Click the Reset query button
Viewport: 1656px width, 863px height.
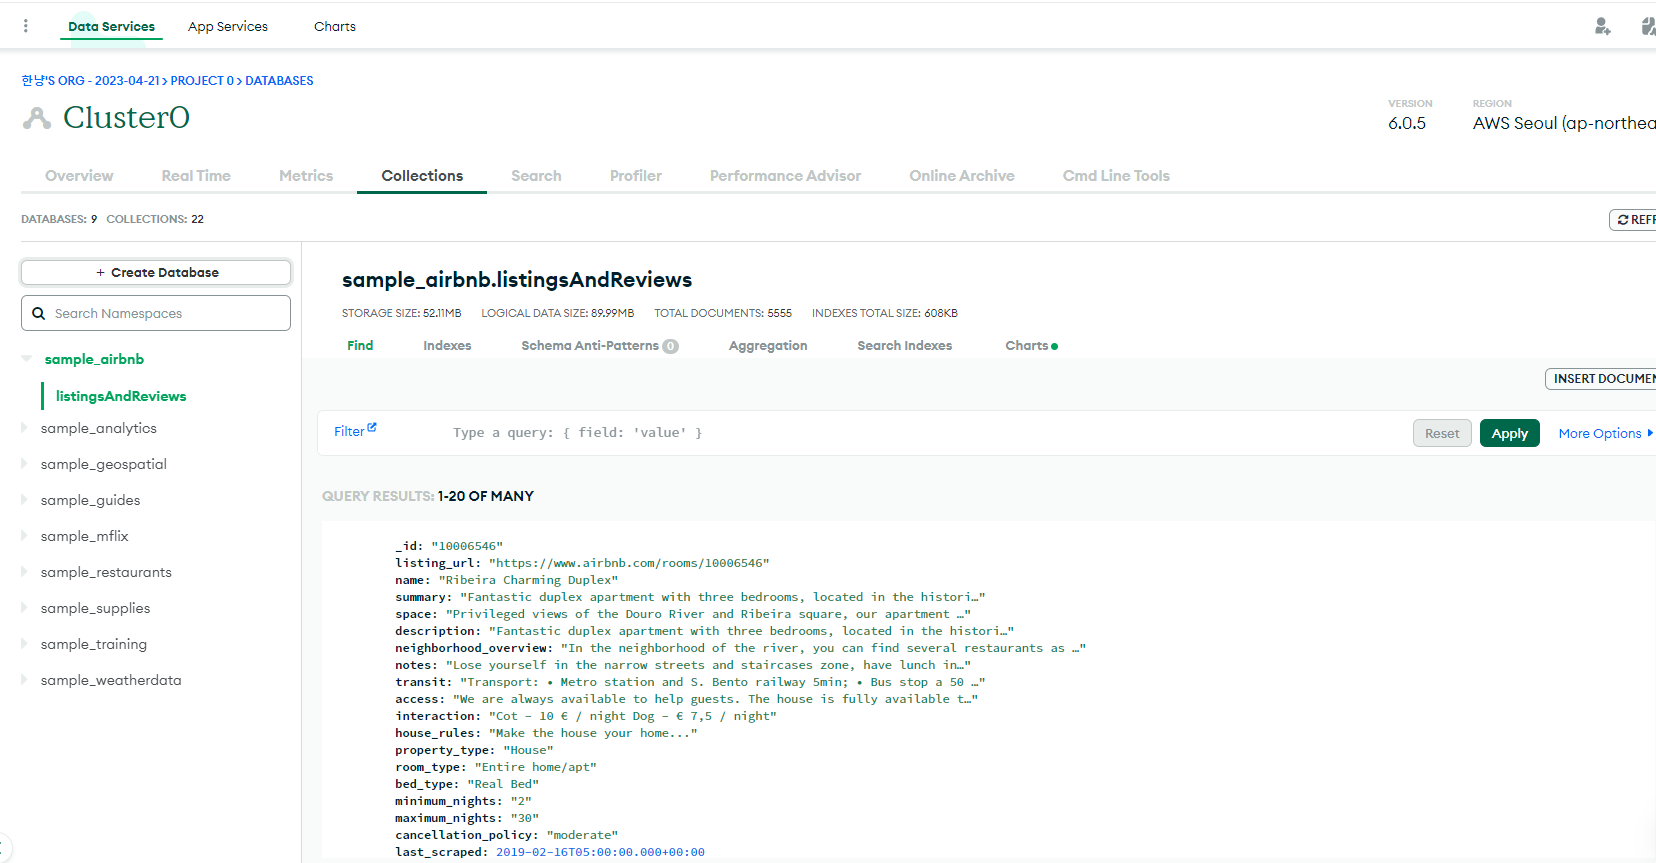point(1442,433)
